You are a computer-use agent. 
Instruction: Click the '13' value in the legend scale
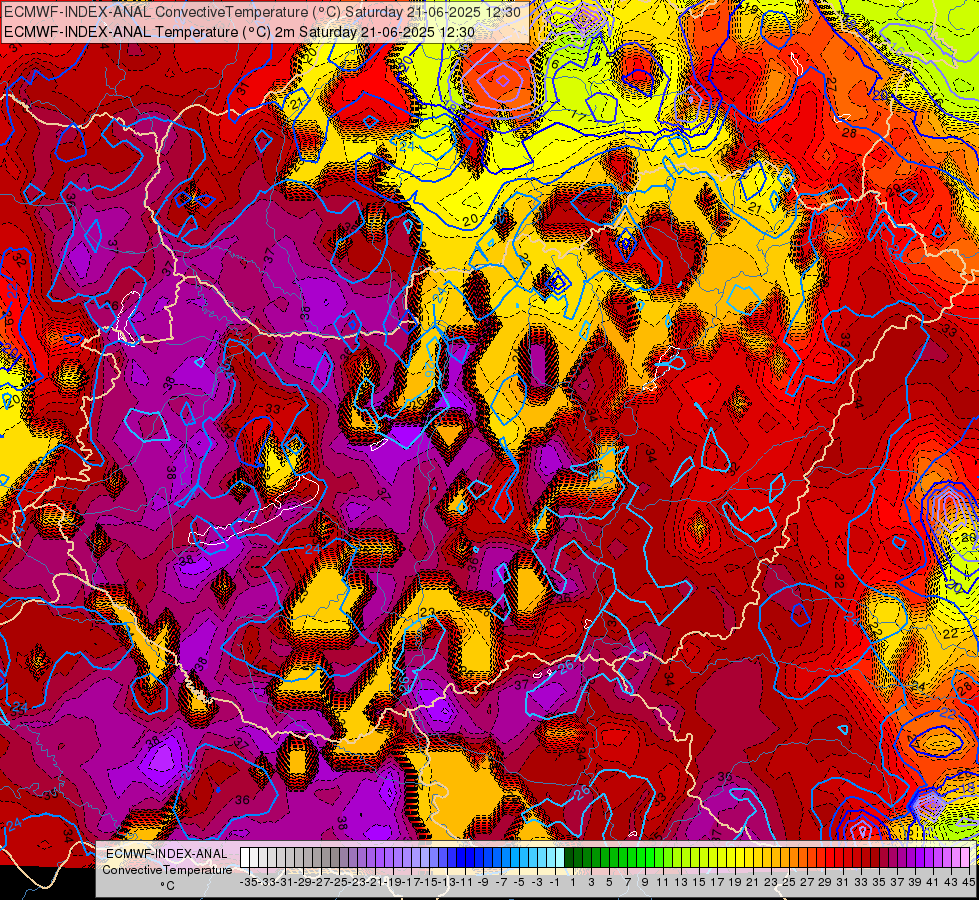pyautogui.click(x=681, y=883)
